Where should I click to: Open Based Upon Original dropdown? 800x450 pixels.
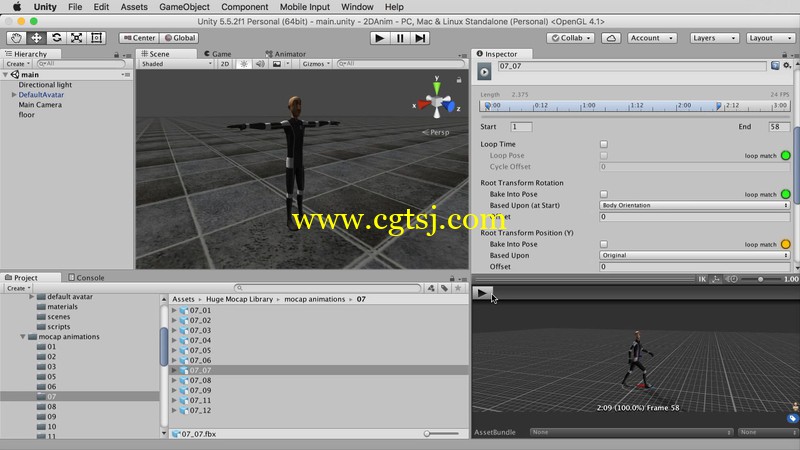(x=694, y=255)
